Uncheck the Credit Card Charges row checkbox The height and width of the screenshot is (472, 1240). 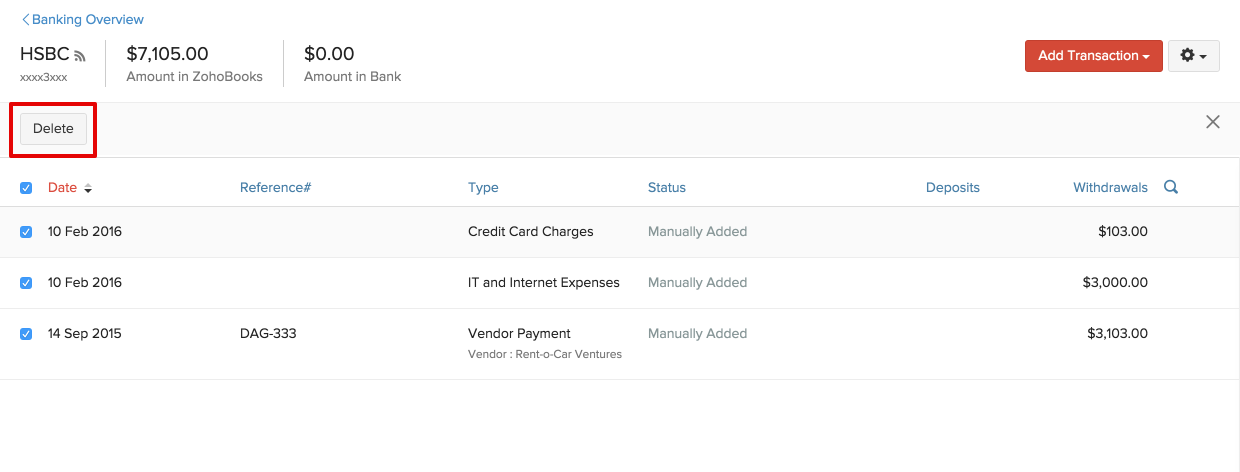coord(26,232)
